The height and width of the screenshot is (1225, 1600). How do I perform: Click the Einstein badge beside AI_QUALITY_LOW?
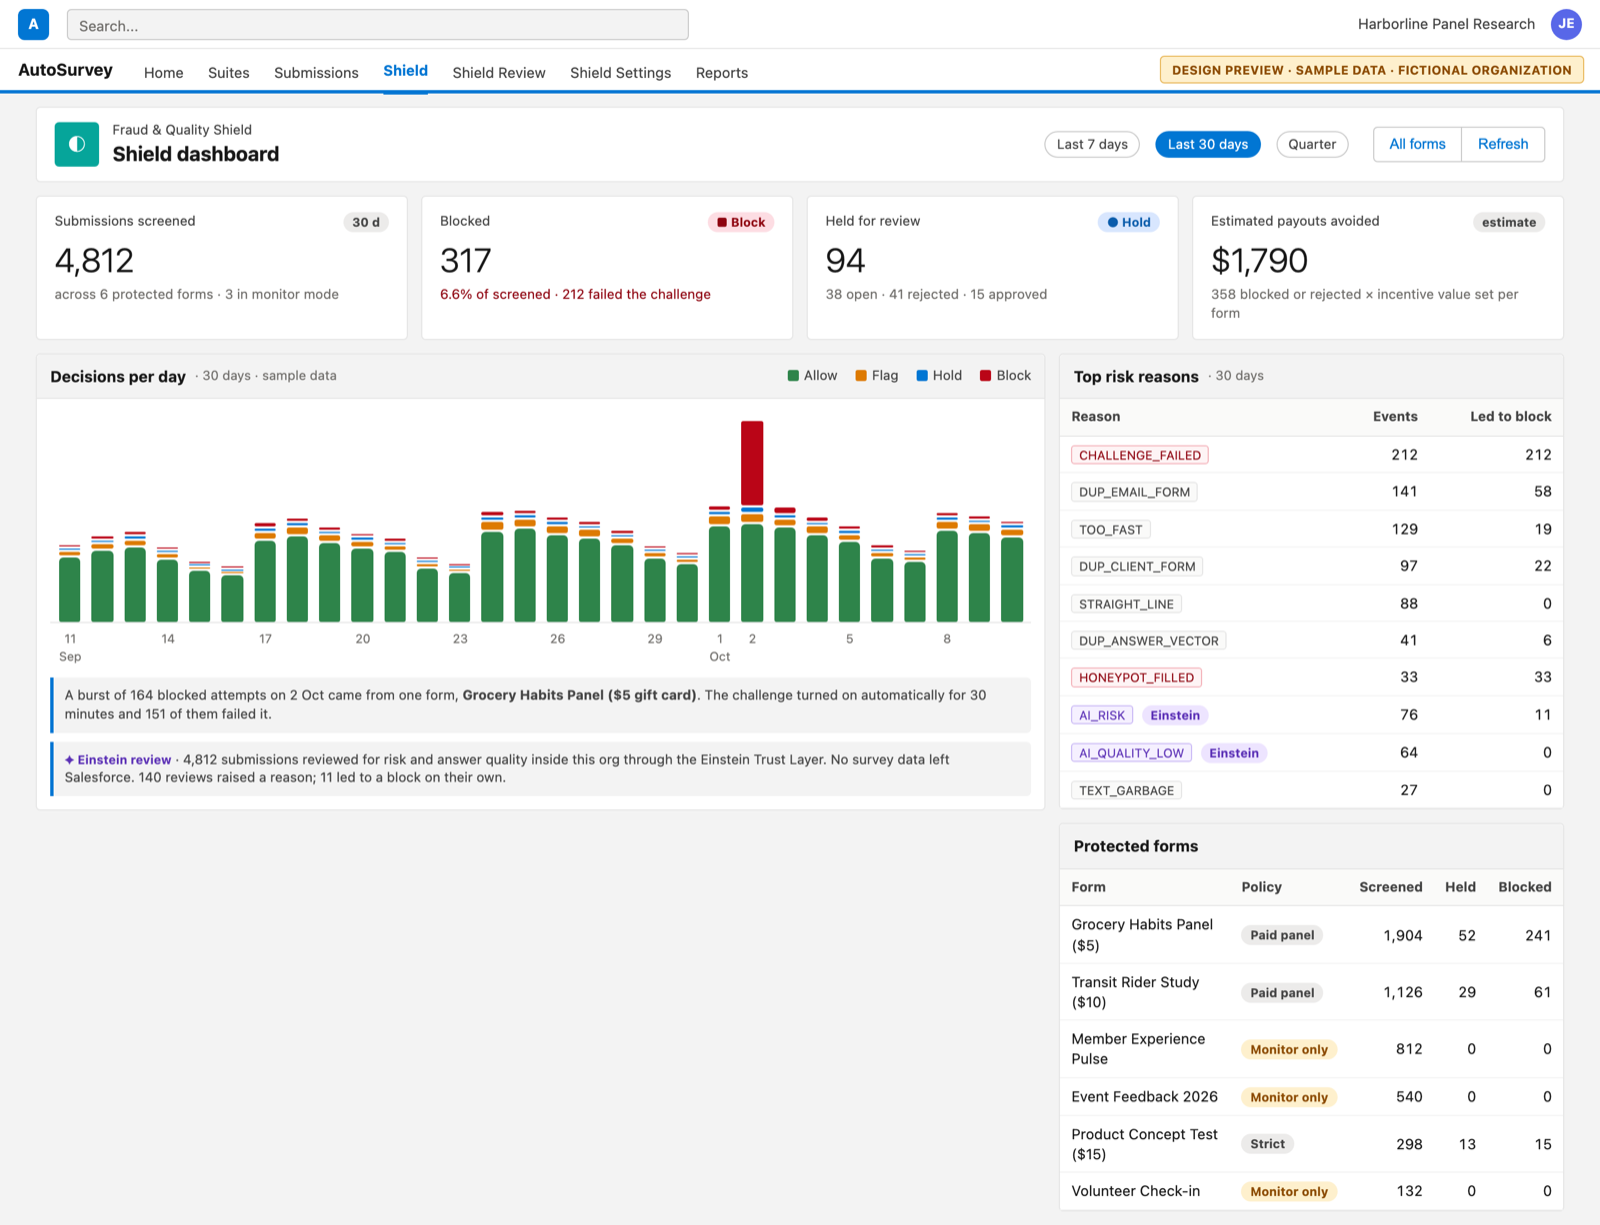[1234, 753]
